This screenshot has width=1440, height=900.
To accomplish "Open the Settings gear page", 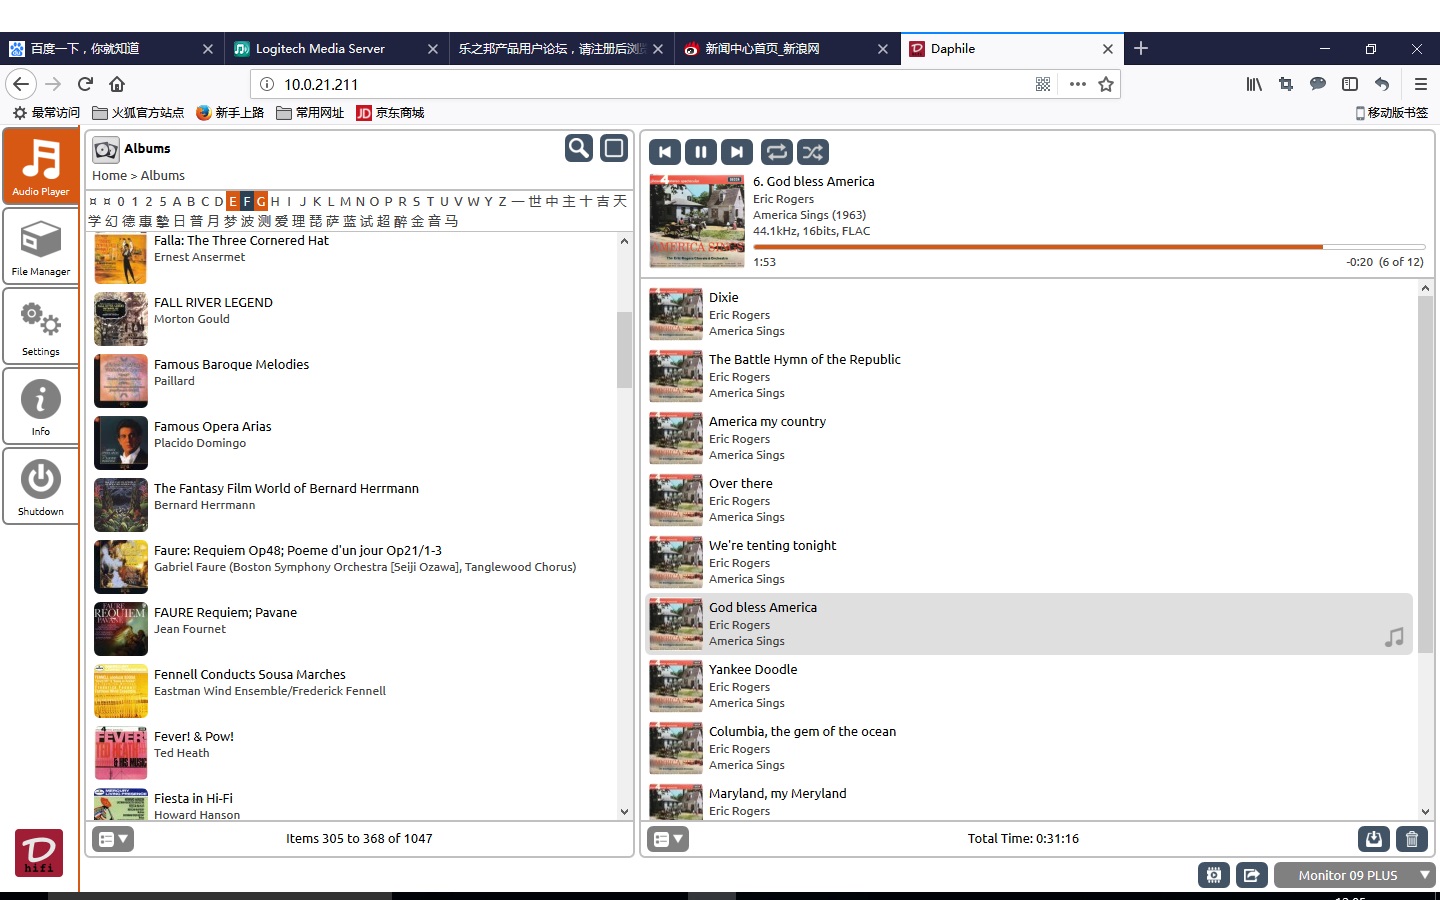I will tap(41, 327).
